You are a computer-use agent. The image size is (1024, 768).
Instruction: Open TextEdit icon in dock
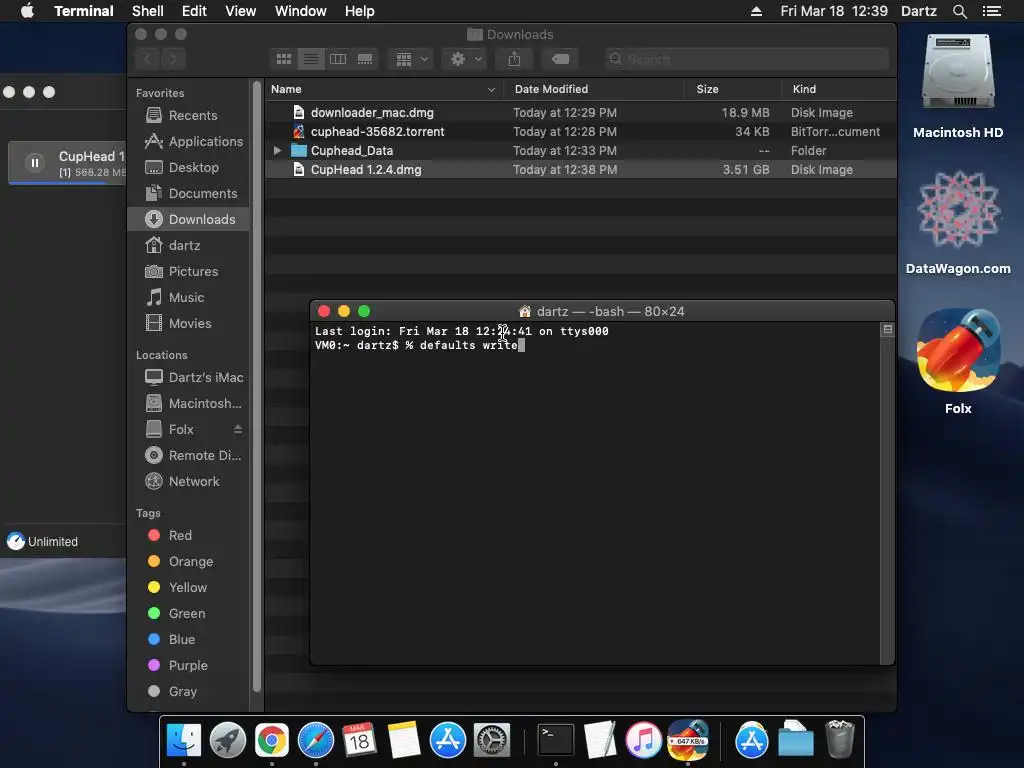click(600, 740)
